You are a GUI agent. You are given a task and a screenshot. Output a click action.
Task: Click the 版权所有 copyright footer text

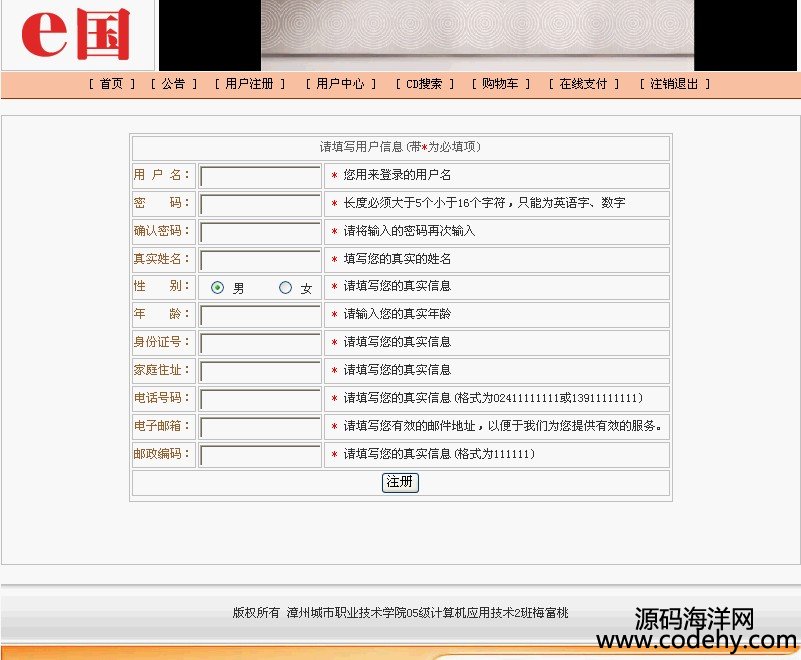pyautogui.click(x=400, y=612)
